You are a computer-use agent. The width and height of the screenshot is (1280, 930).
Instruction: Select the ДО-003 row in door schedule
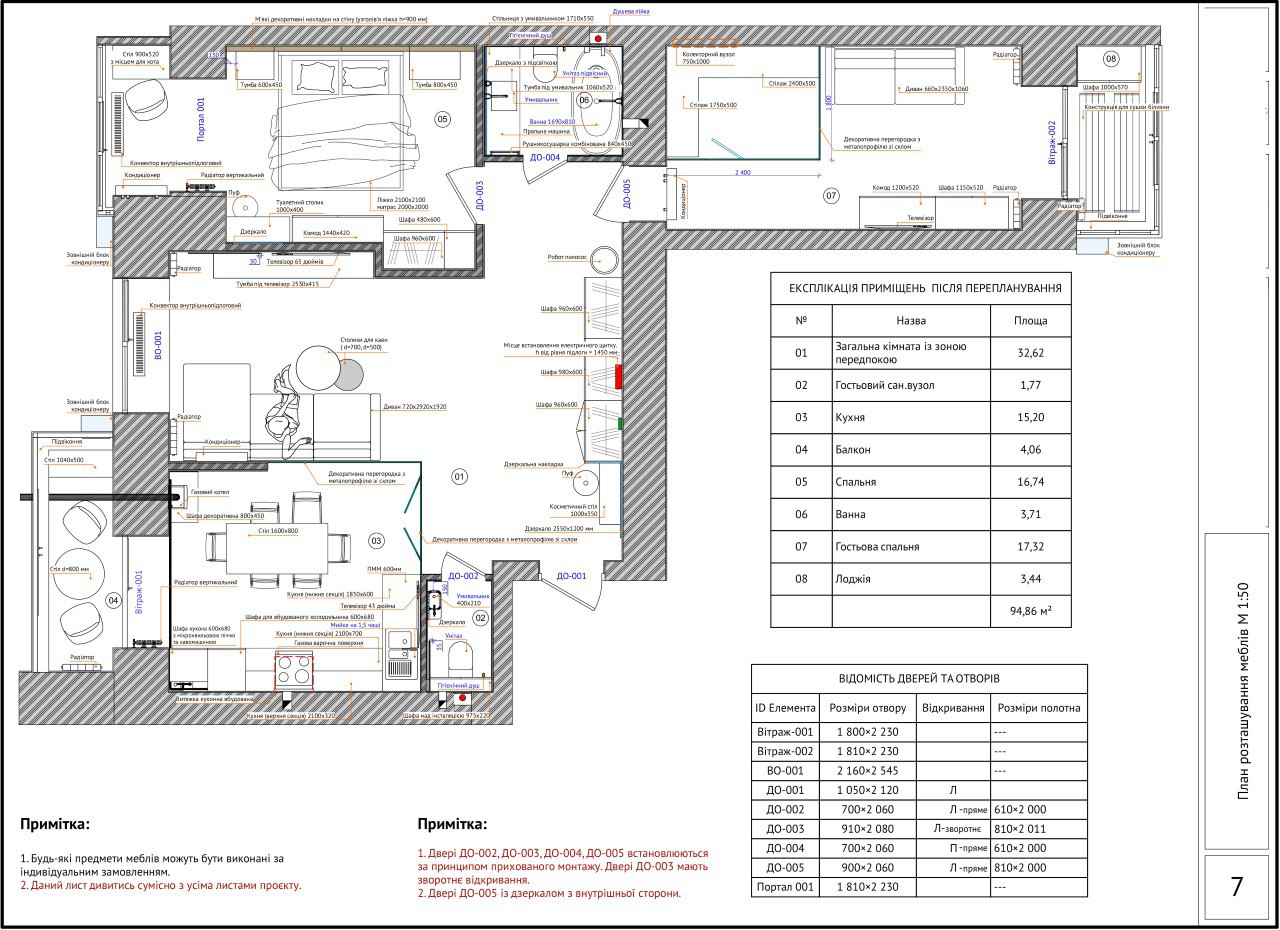(x=918, y=828)
